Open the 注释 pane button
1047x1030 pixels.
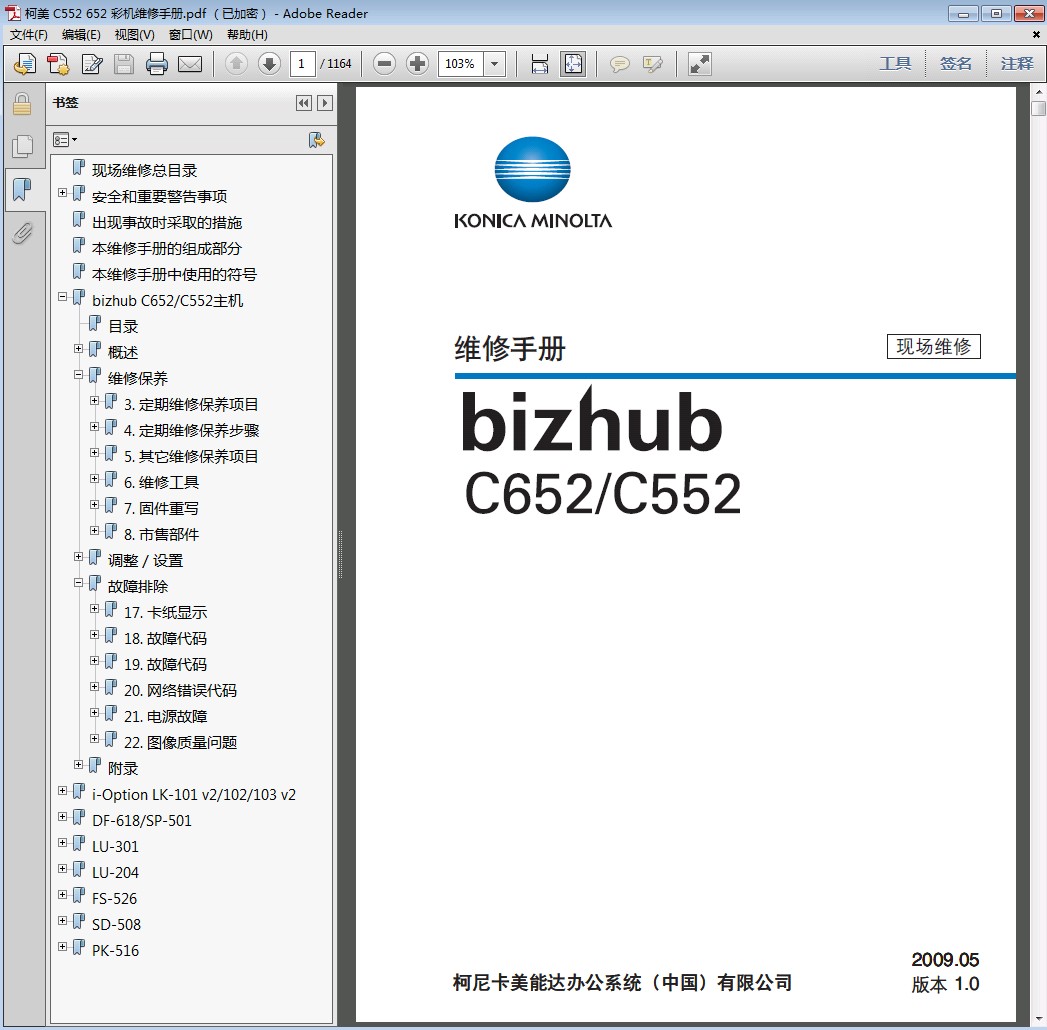[1017, 64]
